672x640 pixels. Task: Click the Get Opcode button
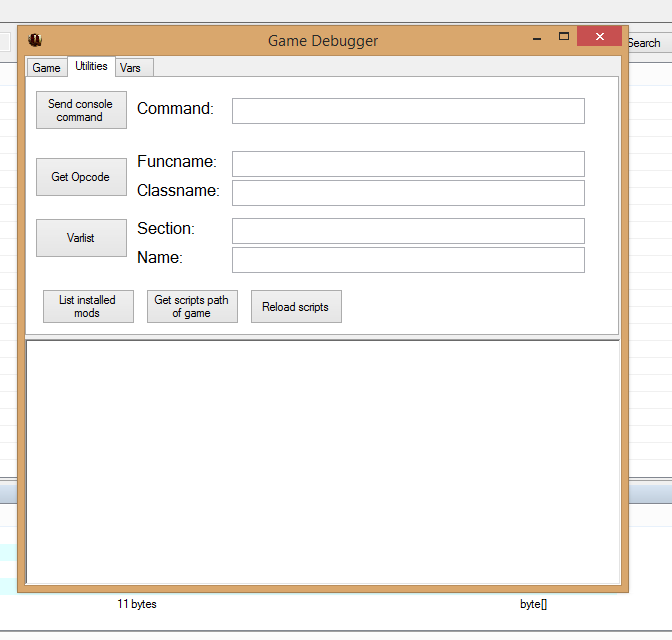(81, 177)
